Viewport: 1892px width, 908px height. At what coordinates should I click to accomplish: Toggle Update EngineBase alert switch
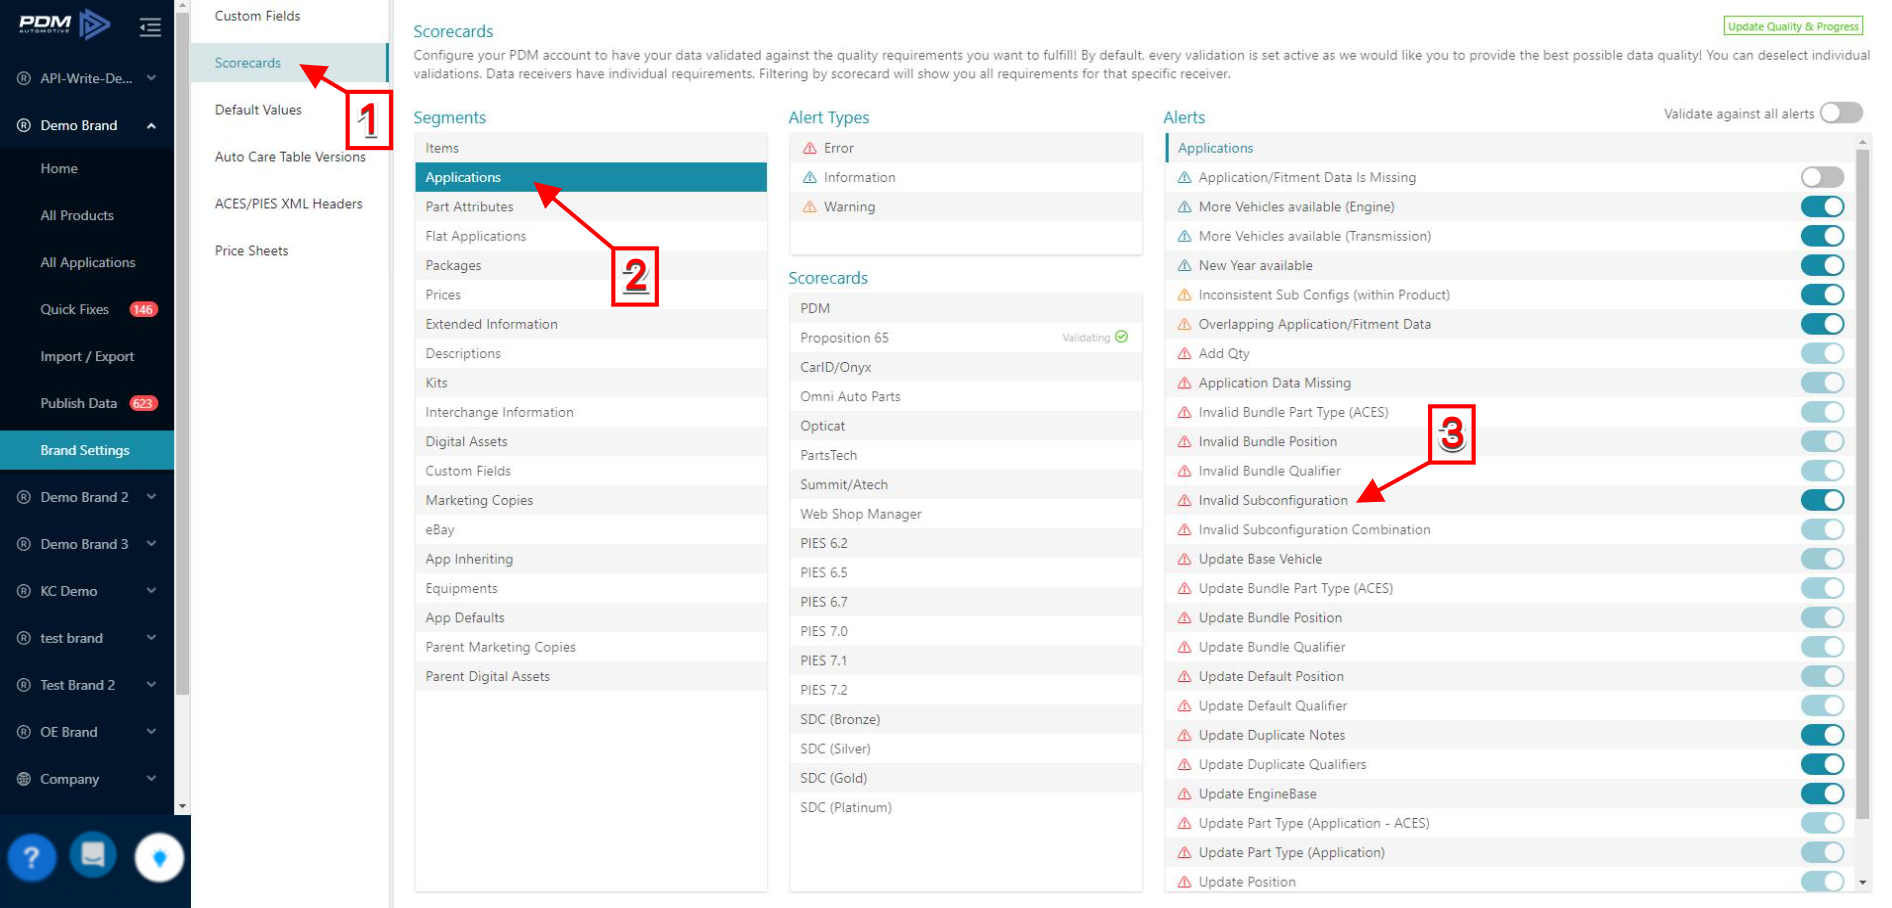pos(1822,794)
